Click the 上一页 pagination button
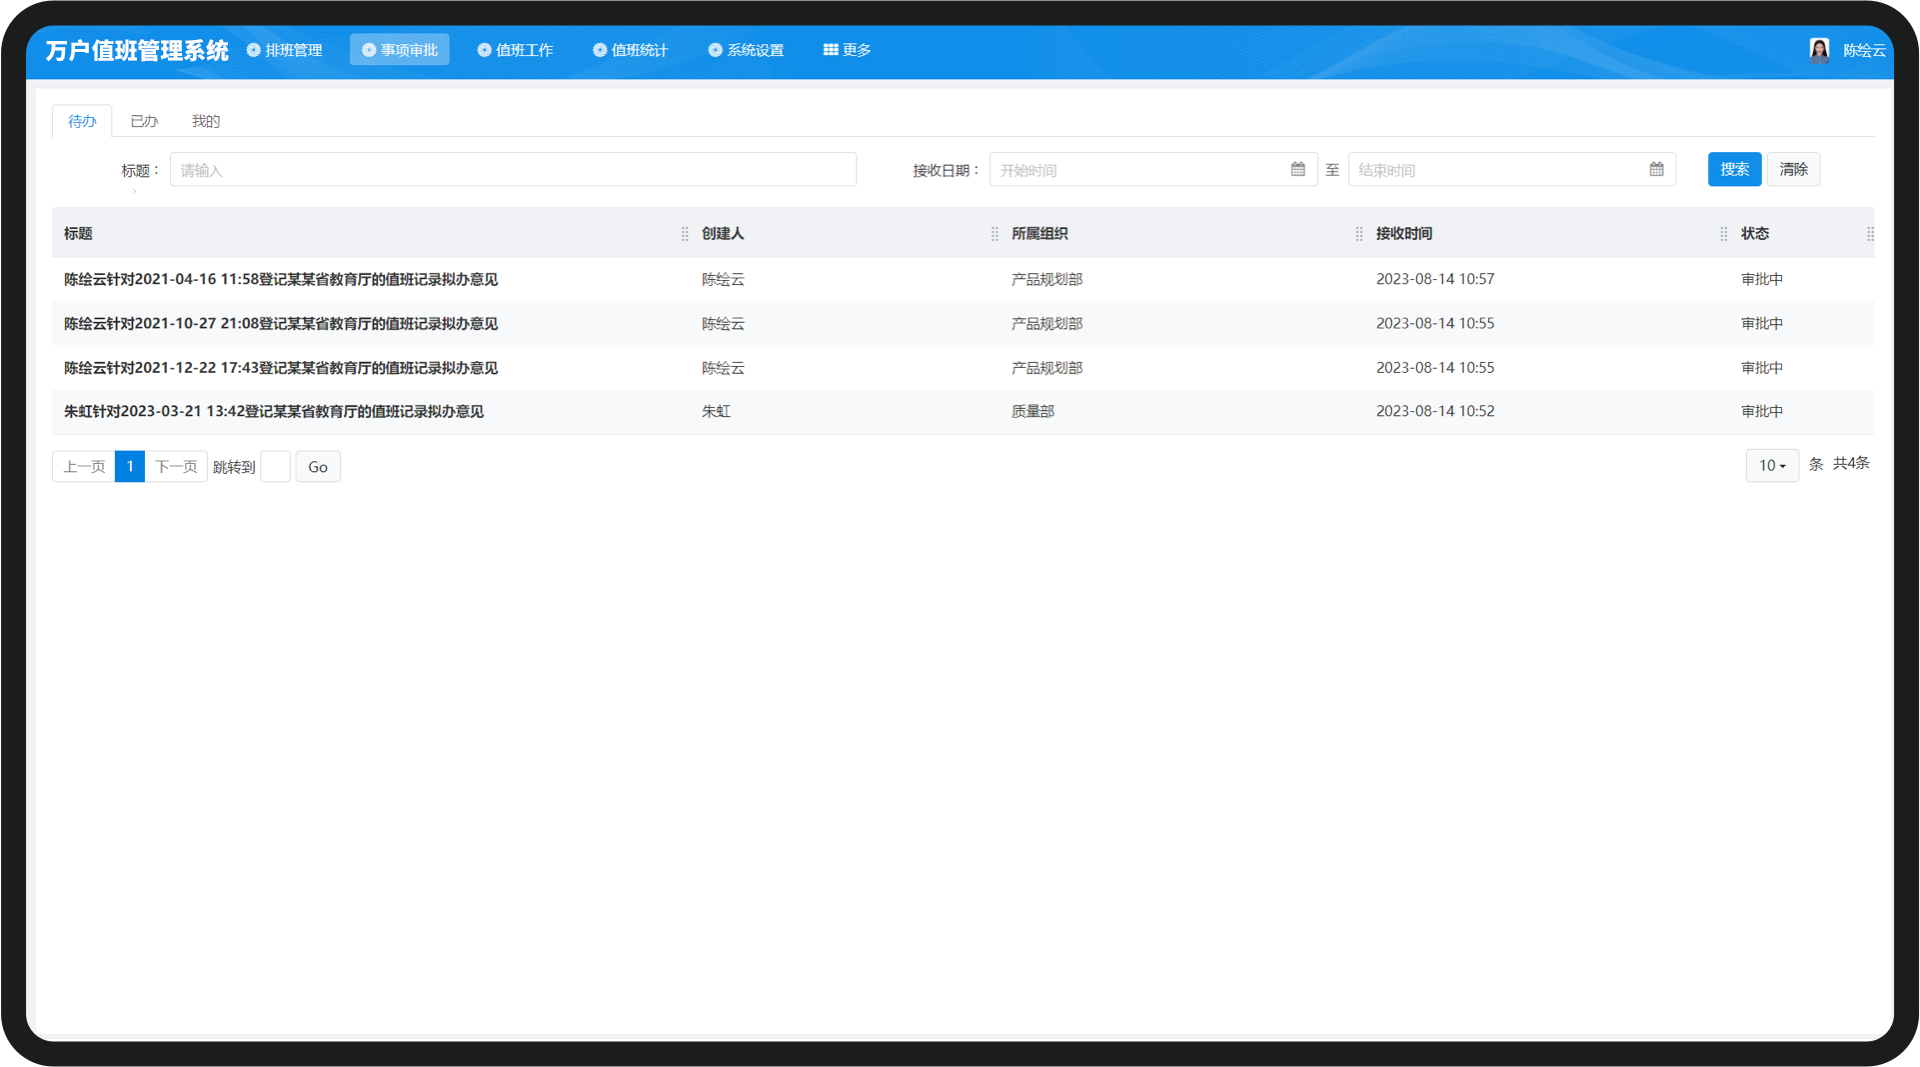 84,466
